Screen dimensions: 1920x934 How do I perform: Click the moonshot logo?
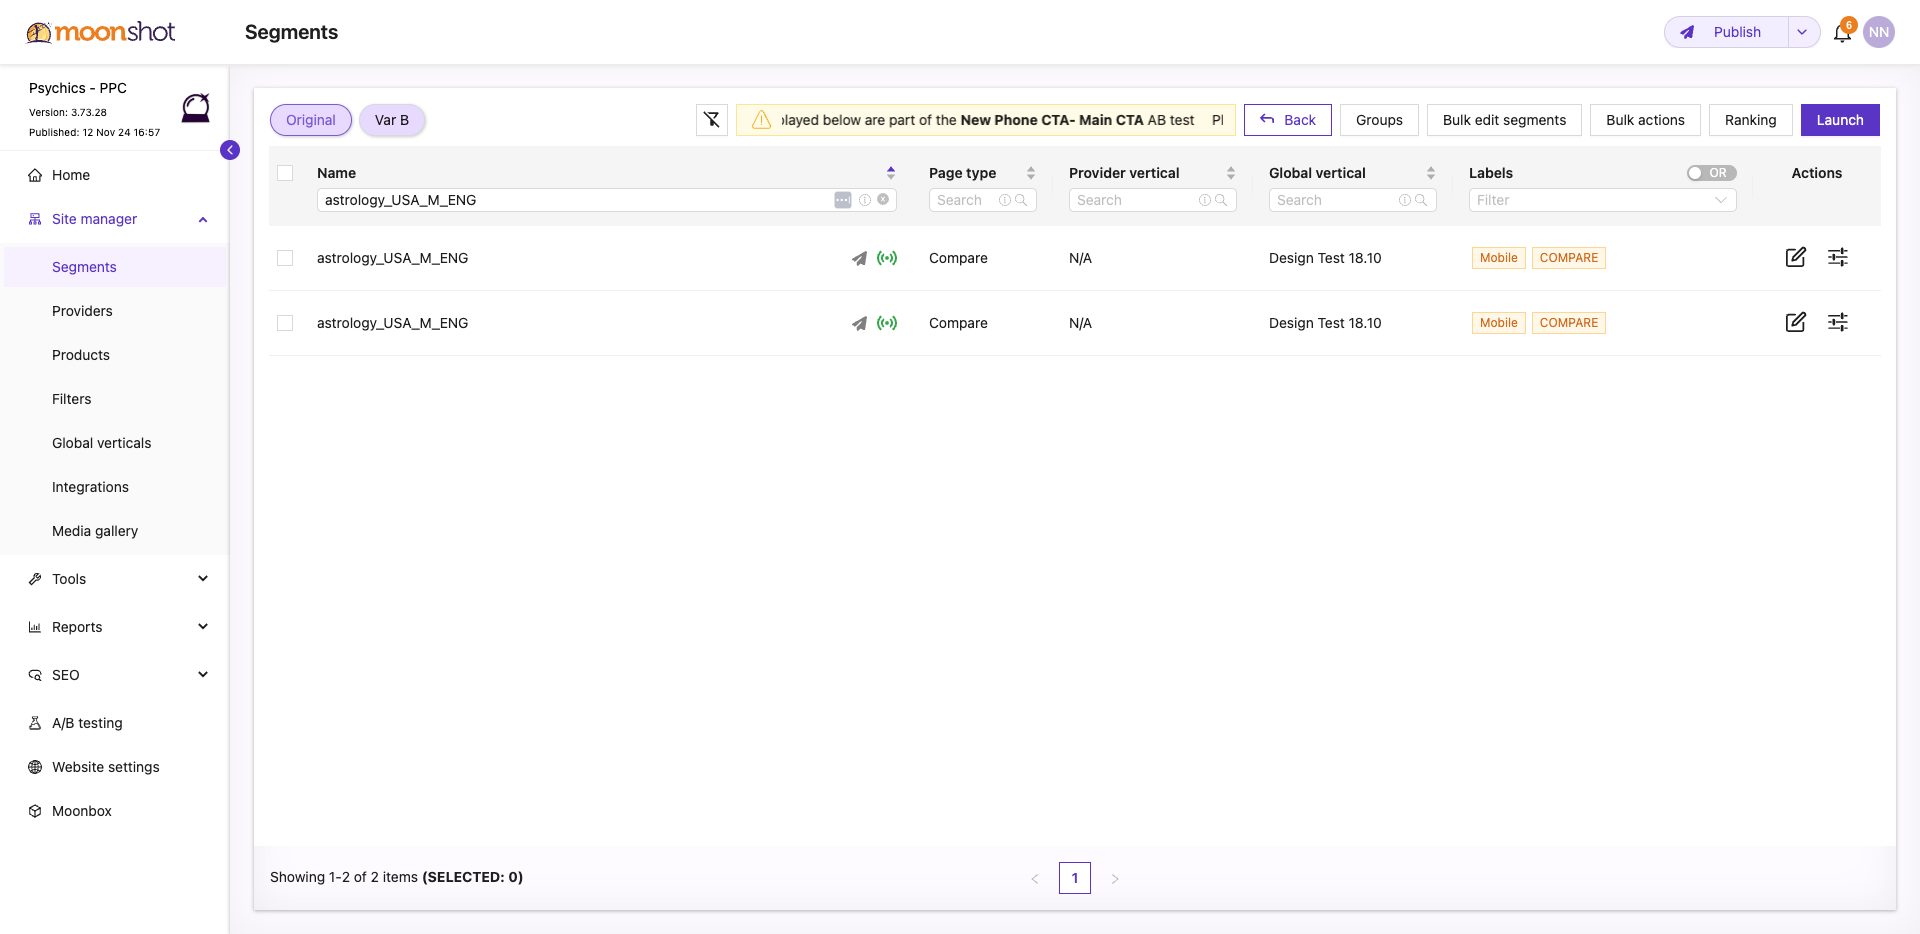point(101,32)
